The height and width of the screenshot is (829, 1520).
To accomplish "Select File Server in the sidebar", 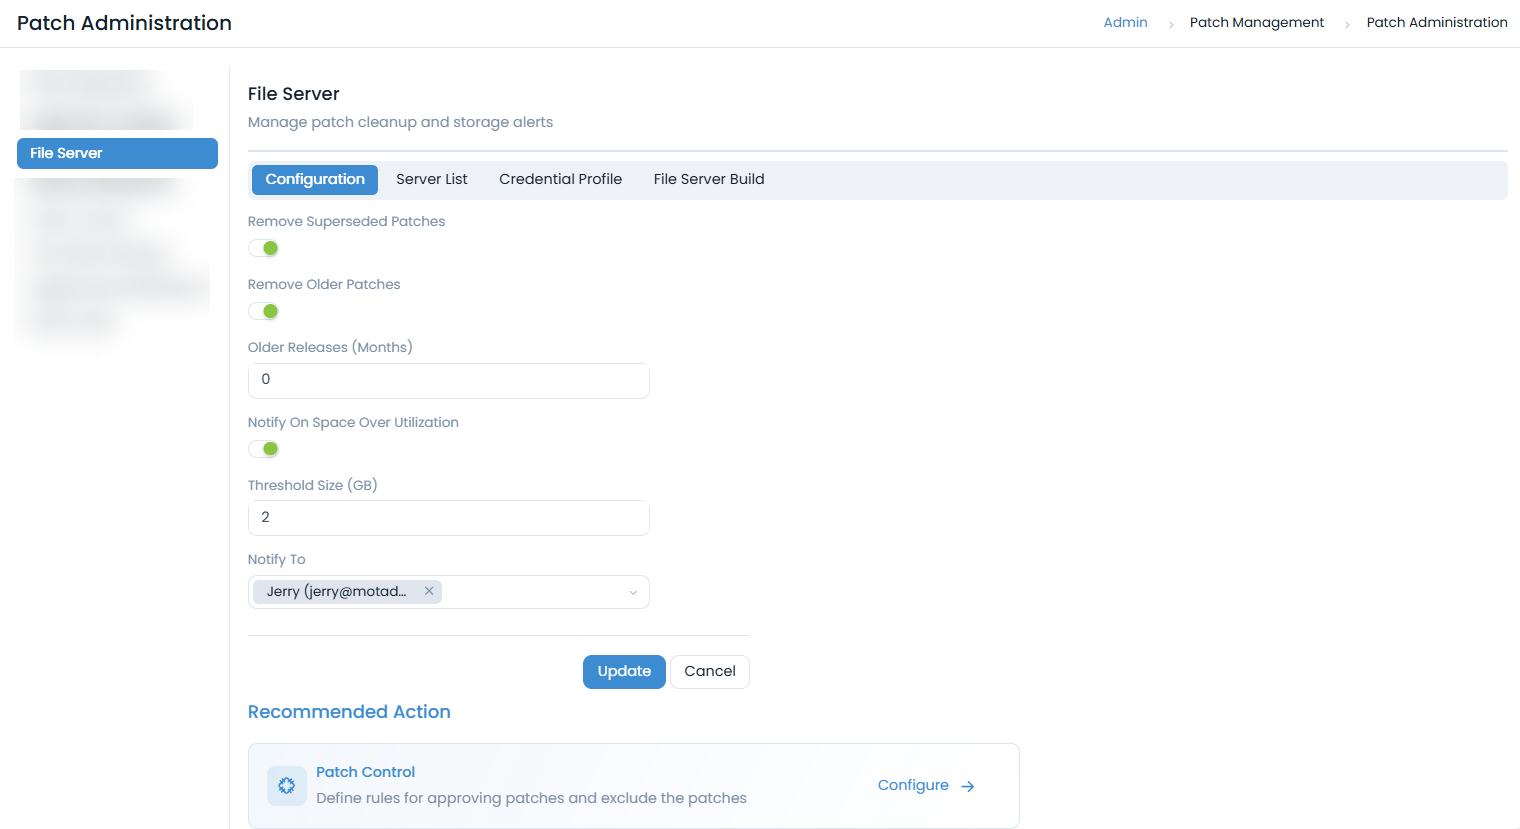I will tap(117, 153).
